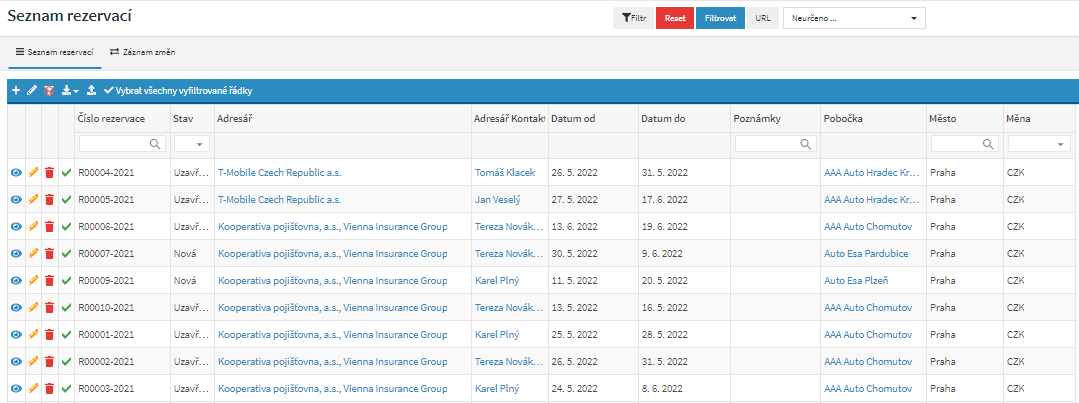Click trash icon for reservation R00009-2021
The image size is (1079, 403).
click(50, 280)
